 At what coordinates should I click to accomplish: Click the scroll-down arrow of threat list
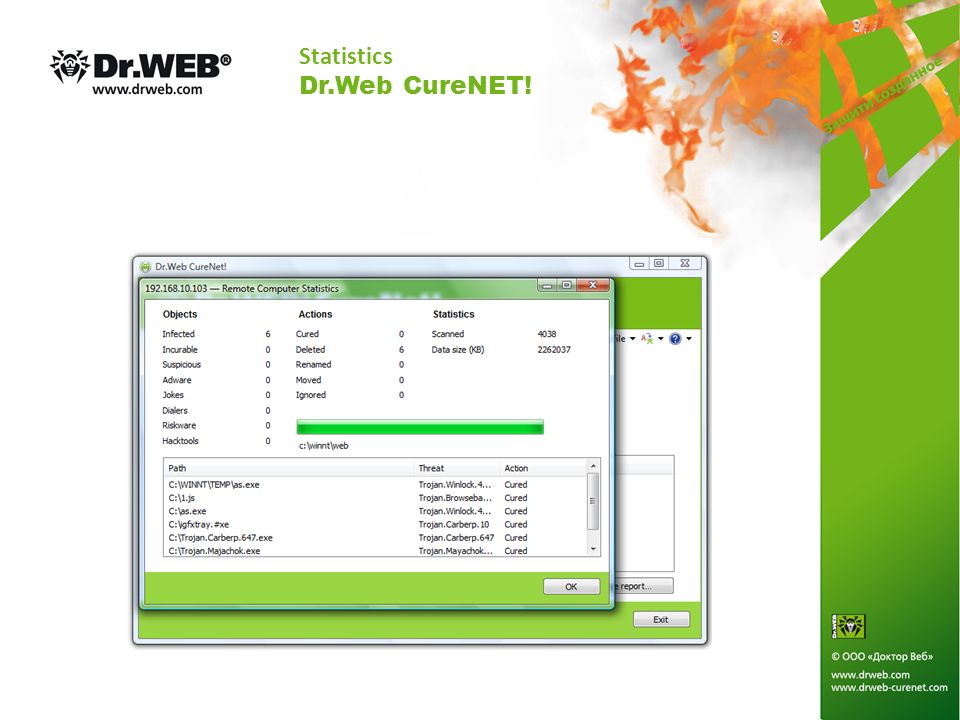[x=593, y=549]
